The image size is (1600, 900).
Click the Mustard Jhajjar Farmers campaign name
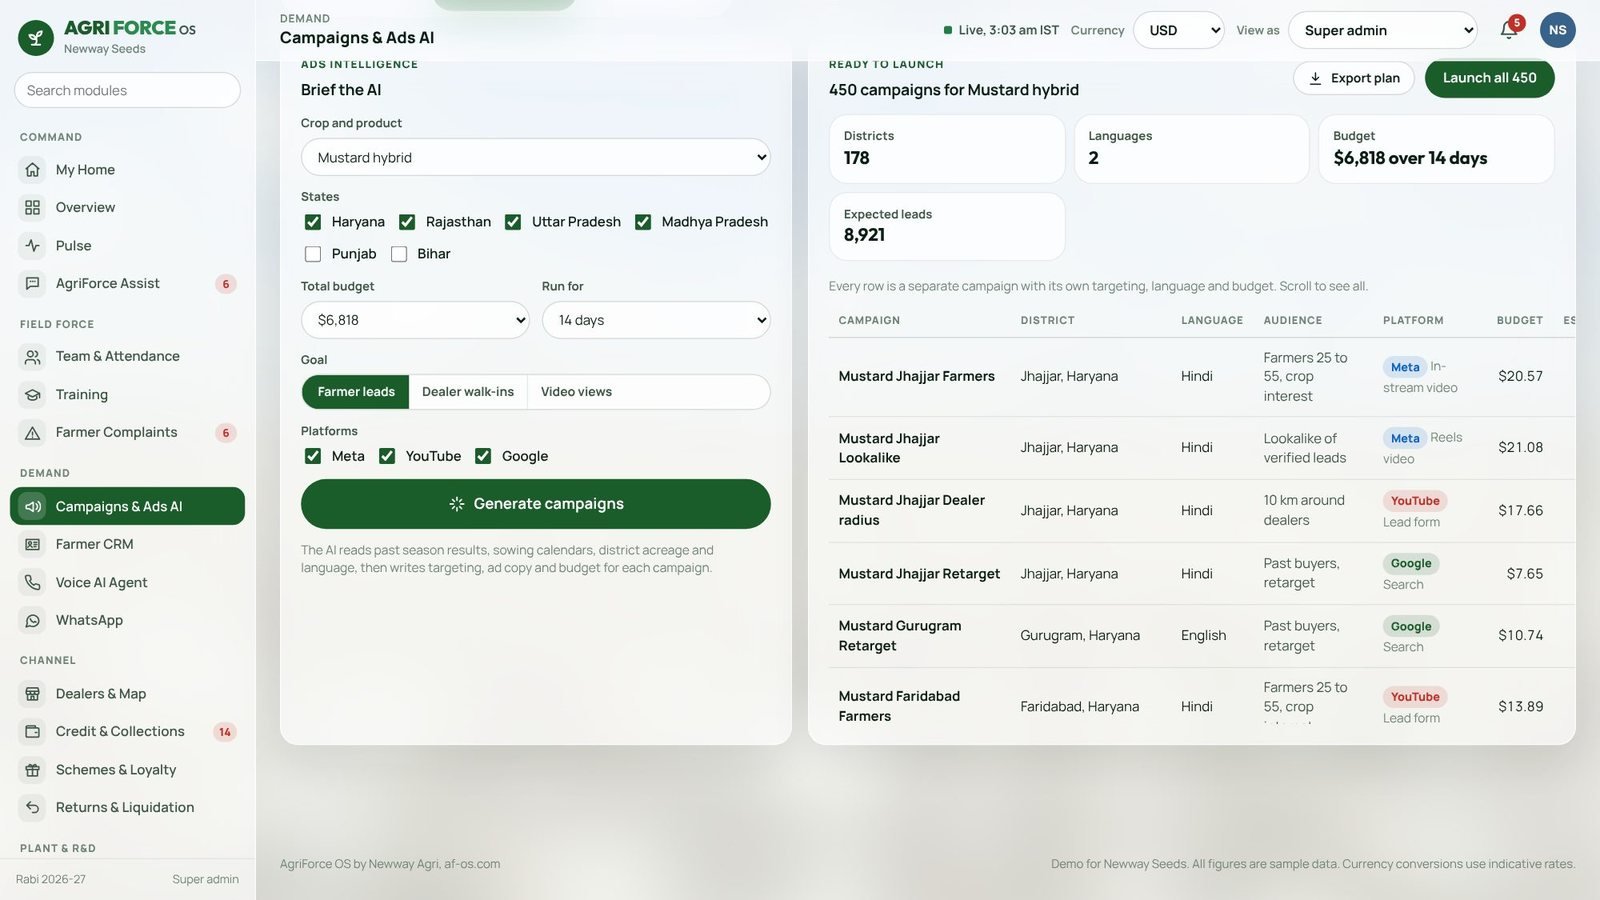[x=917, y=377]
